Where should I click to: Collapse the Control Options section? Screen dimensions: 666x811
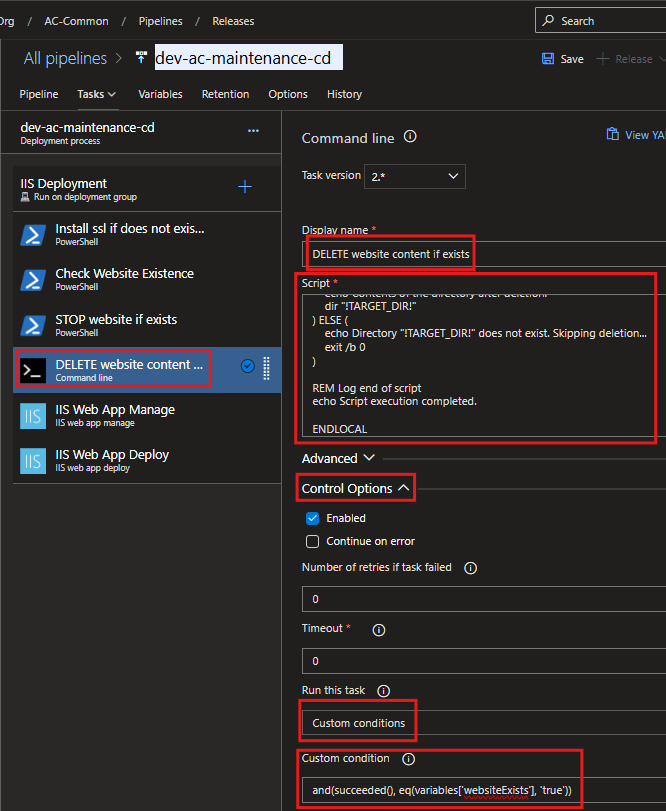pyautogui.click(x=356, y=488)
